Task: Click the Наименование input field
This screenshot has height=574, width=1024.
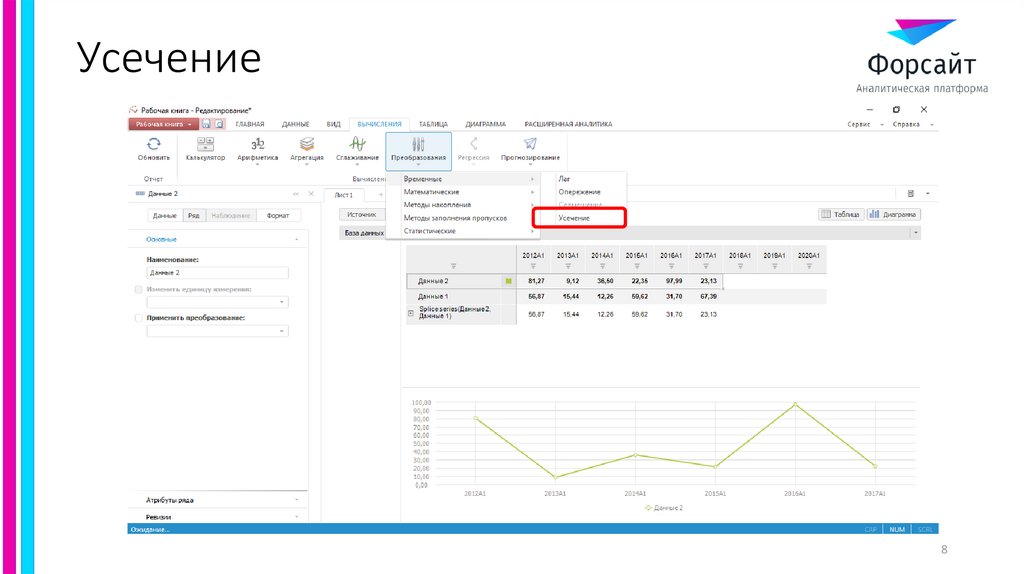Action: click(217, 272)
